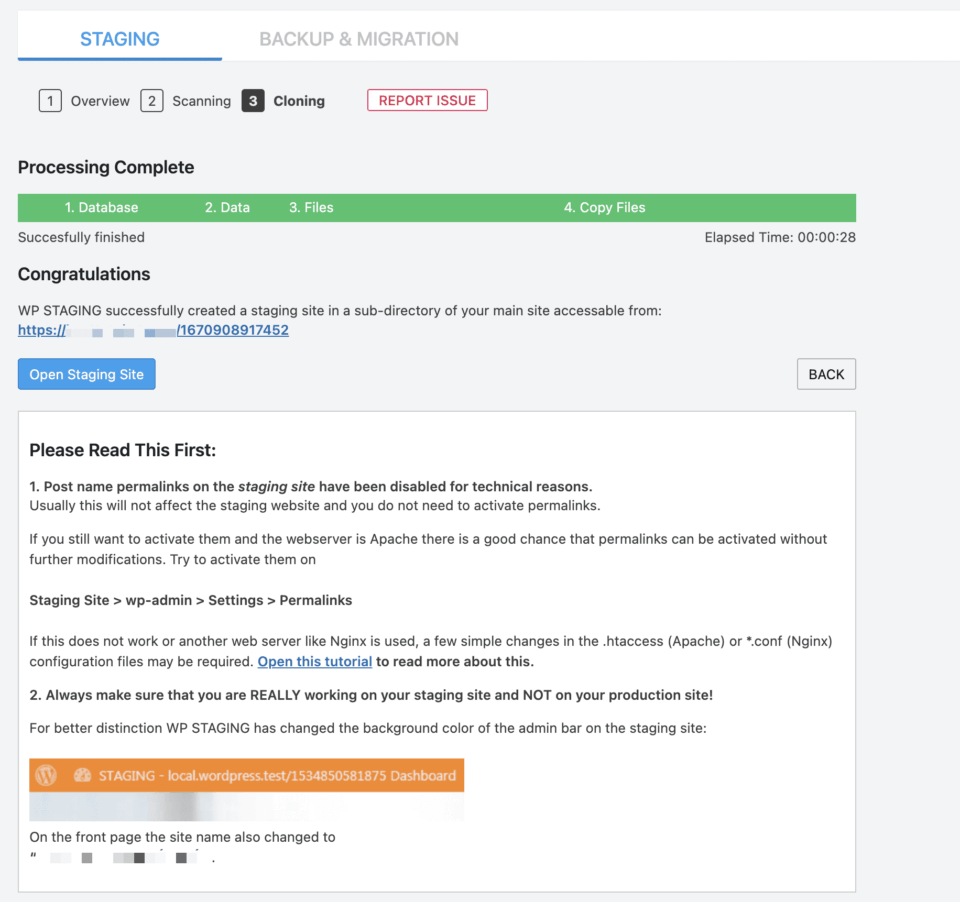Click the REPORT ISSUE button
The image size is (960, 902).
click(427, 100)
